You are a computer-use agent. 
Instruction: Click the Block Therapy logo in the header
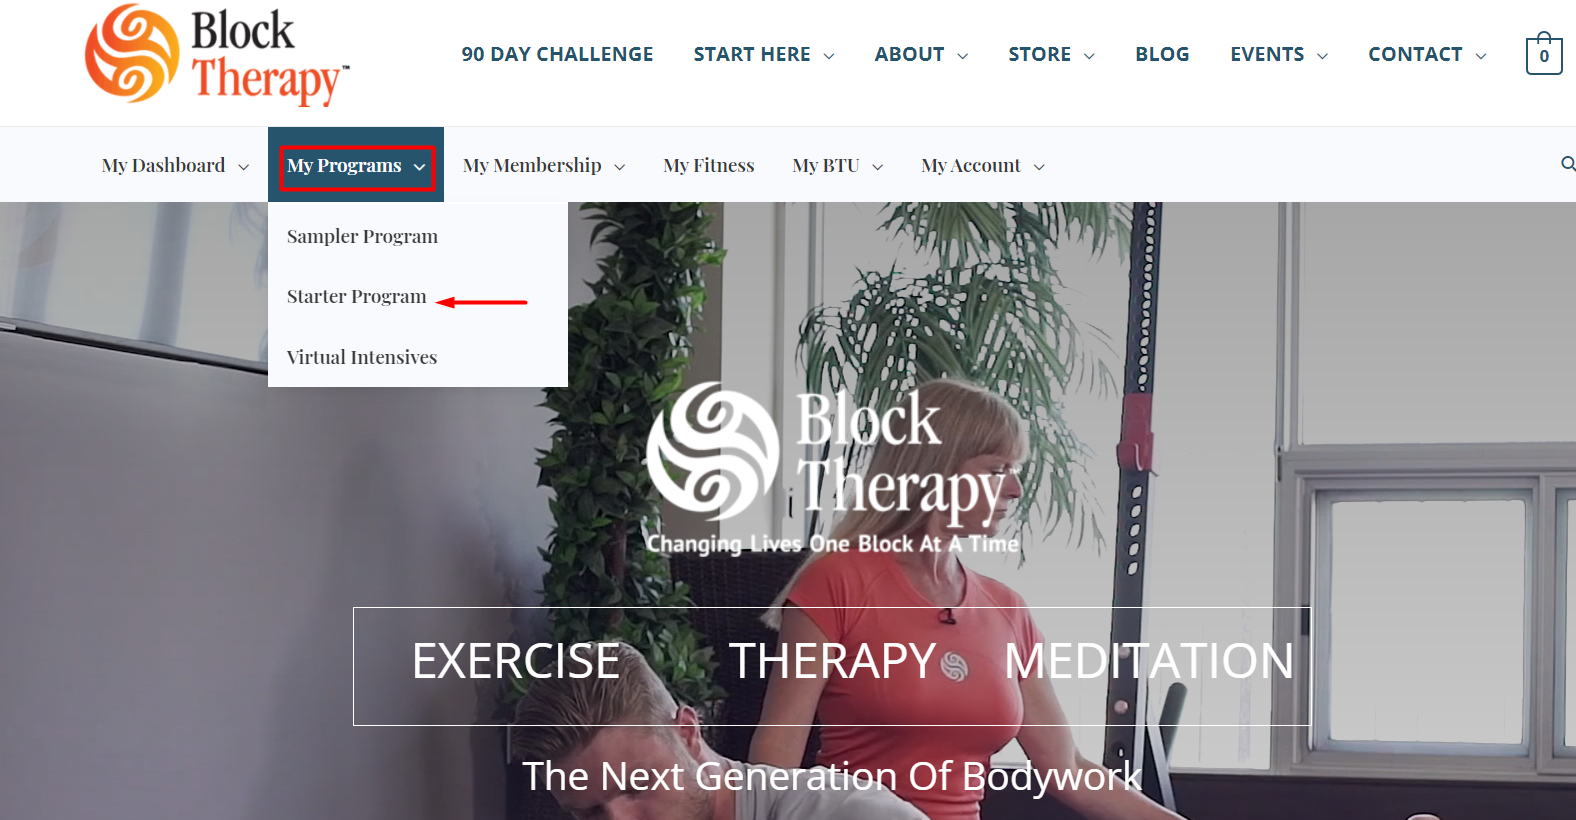click(x=217, y=56)
